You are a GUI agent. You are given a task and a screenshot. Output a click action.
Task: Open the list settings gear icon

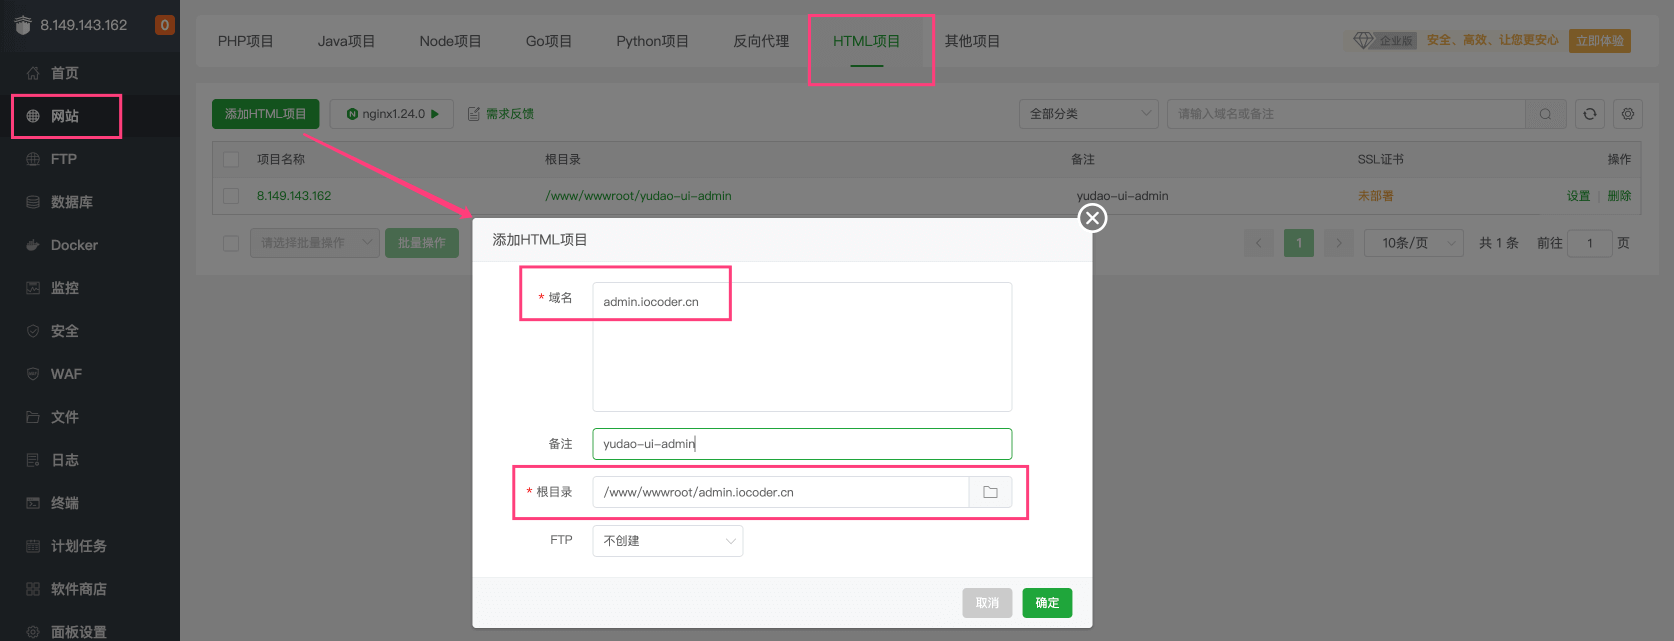(x=1628, y=114)
